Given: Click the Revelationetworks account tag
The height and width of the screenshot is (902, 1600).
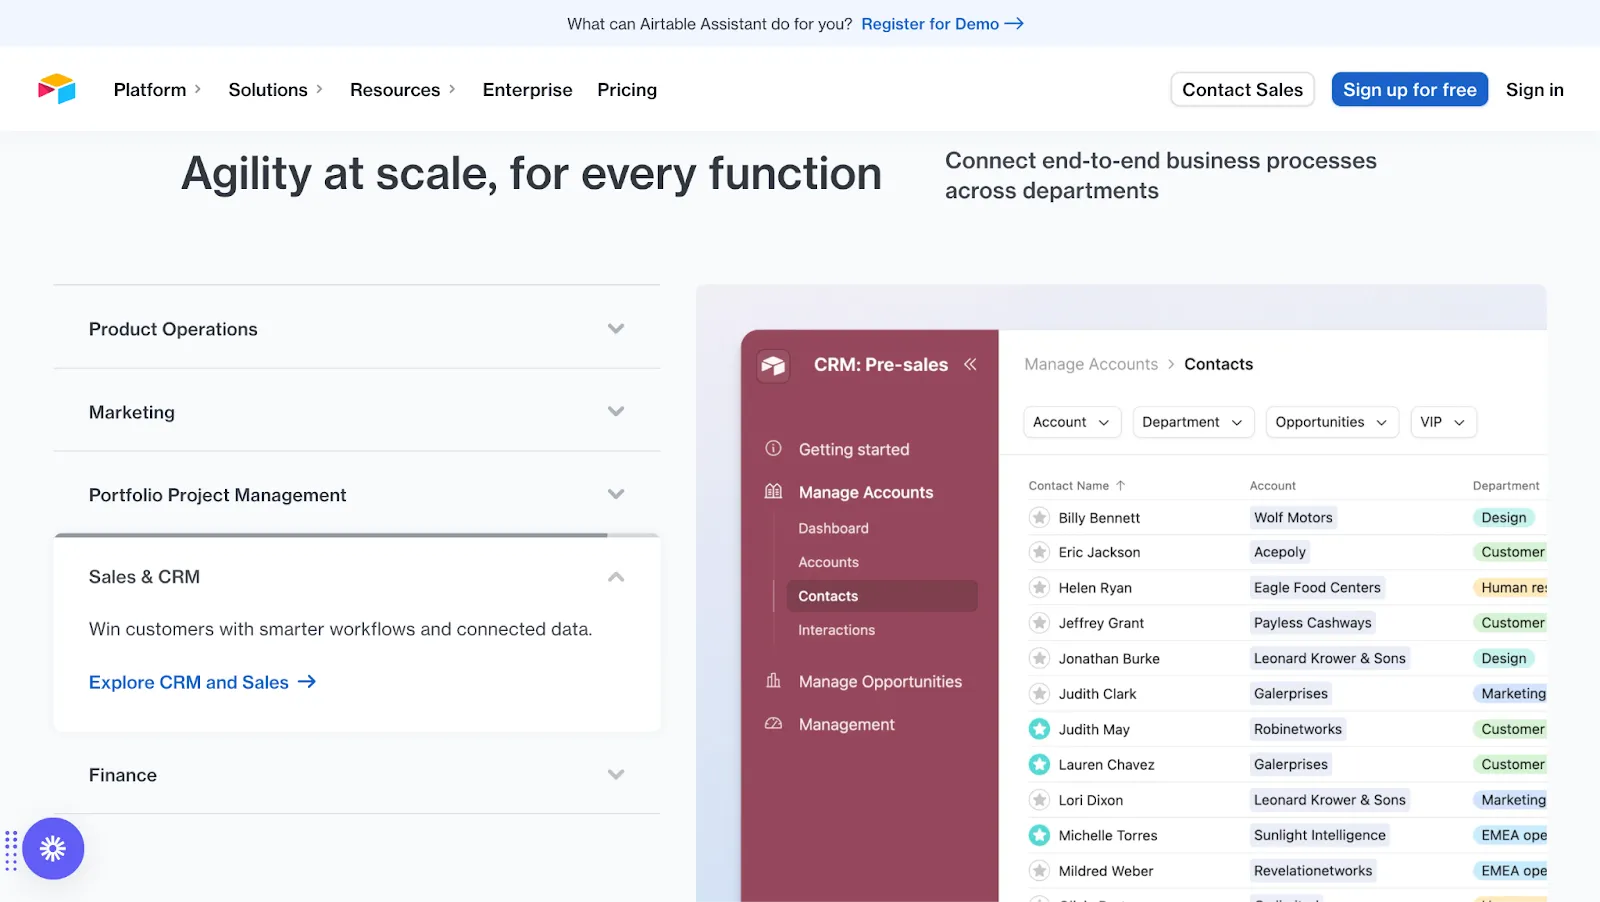Looking at the screenshot, I should point(1313,870).
